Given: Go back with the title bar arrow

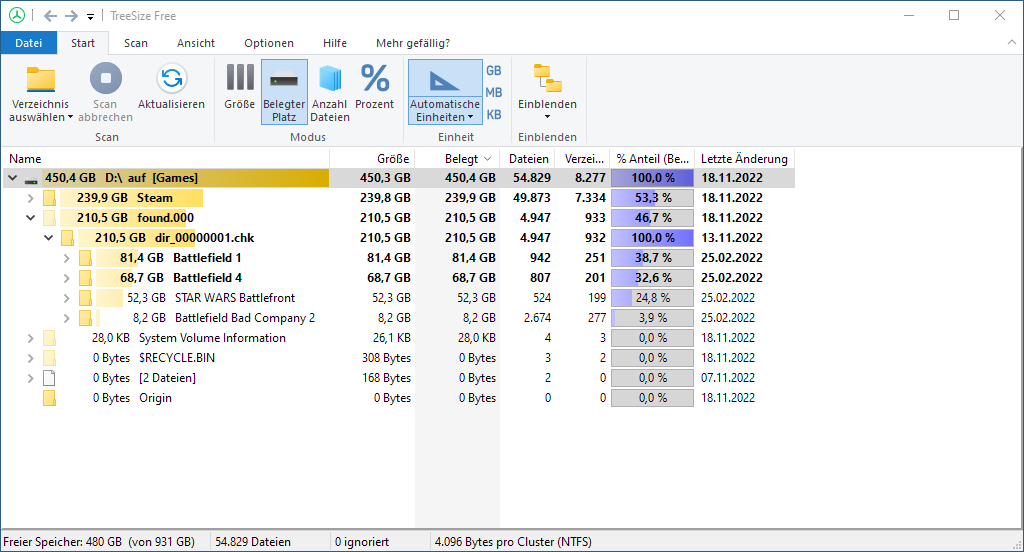Looking at the screenshot, I should tap(50, 16).
